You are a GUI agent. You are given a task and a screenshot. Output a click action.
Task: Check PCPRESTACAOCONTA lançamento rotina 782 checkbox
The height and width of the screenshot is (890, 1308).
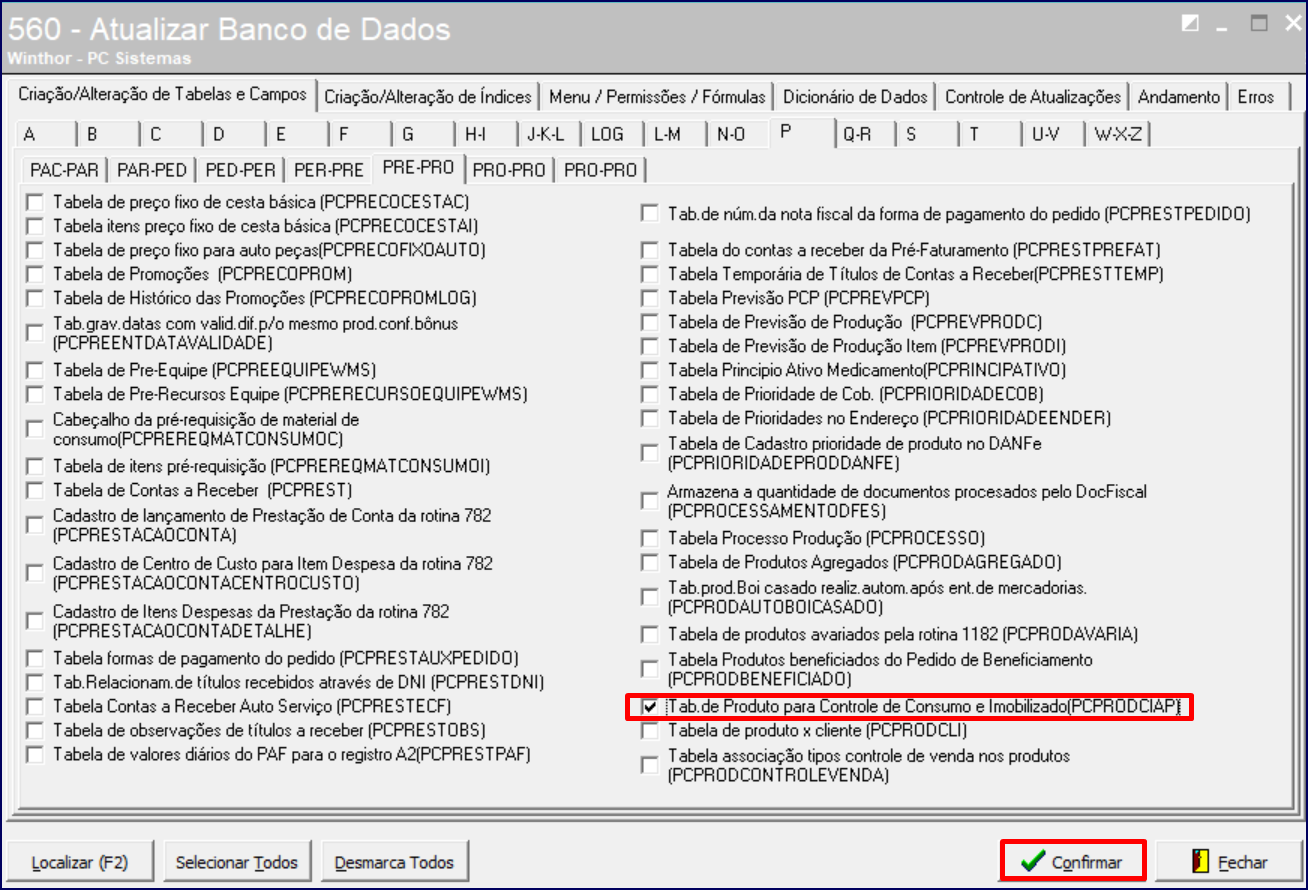click(x=36, y=525)
